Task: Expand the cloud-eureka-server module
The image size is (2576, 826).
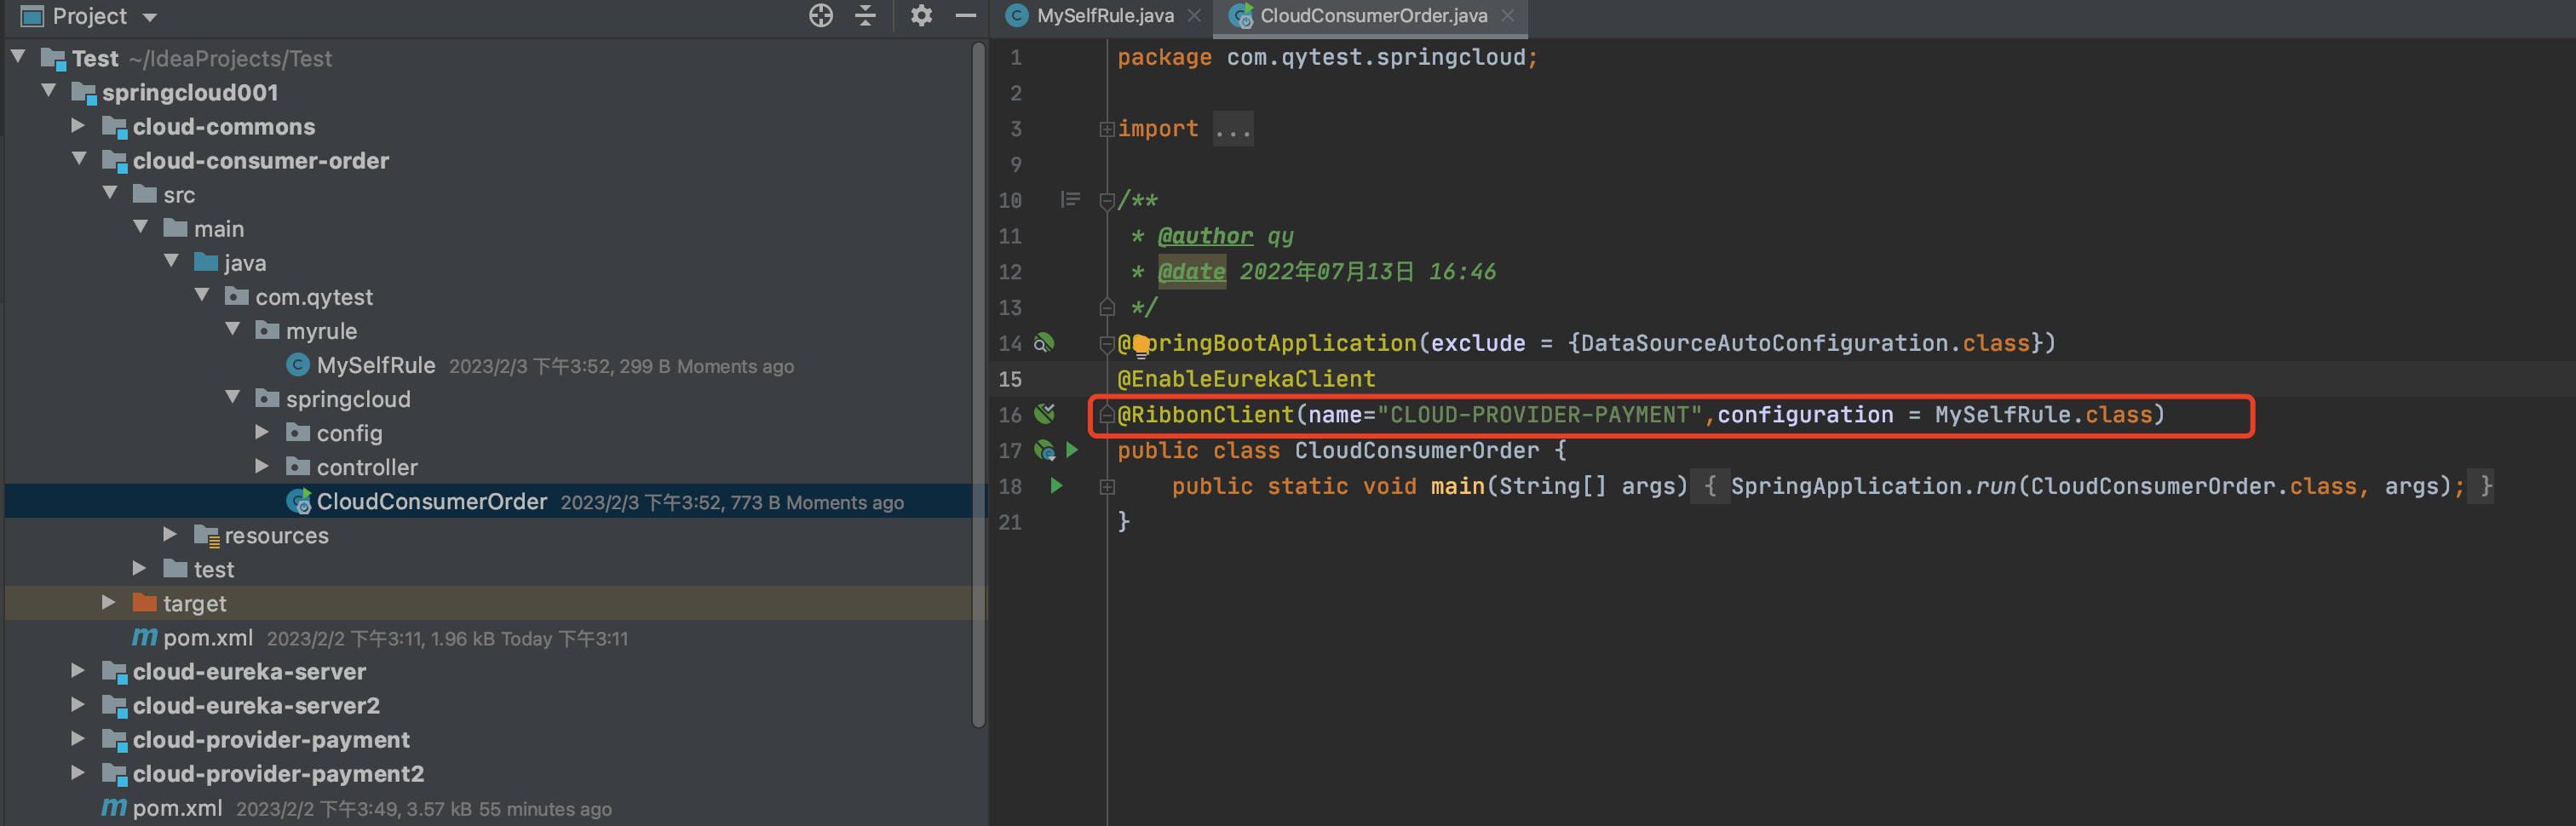Action: (x=78, y=670)
